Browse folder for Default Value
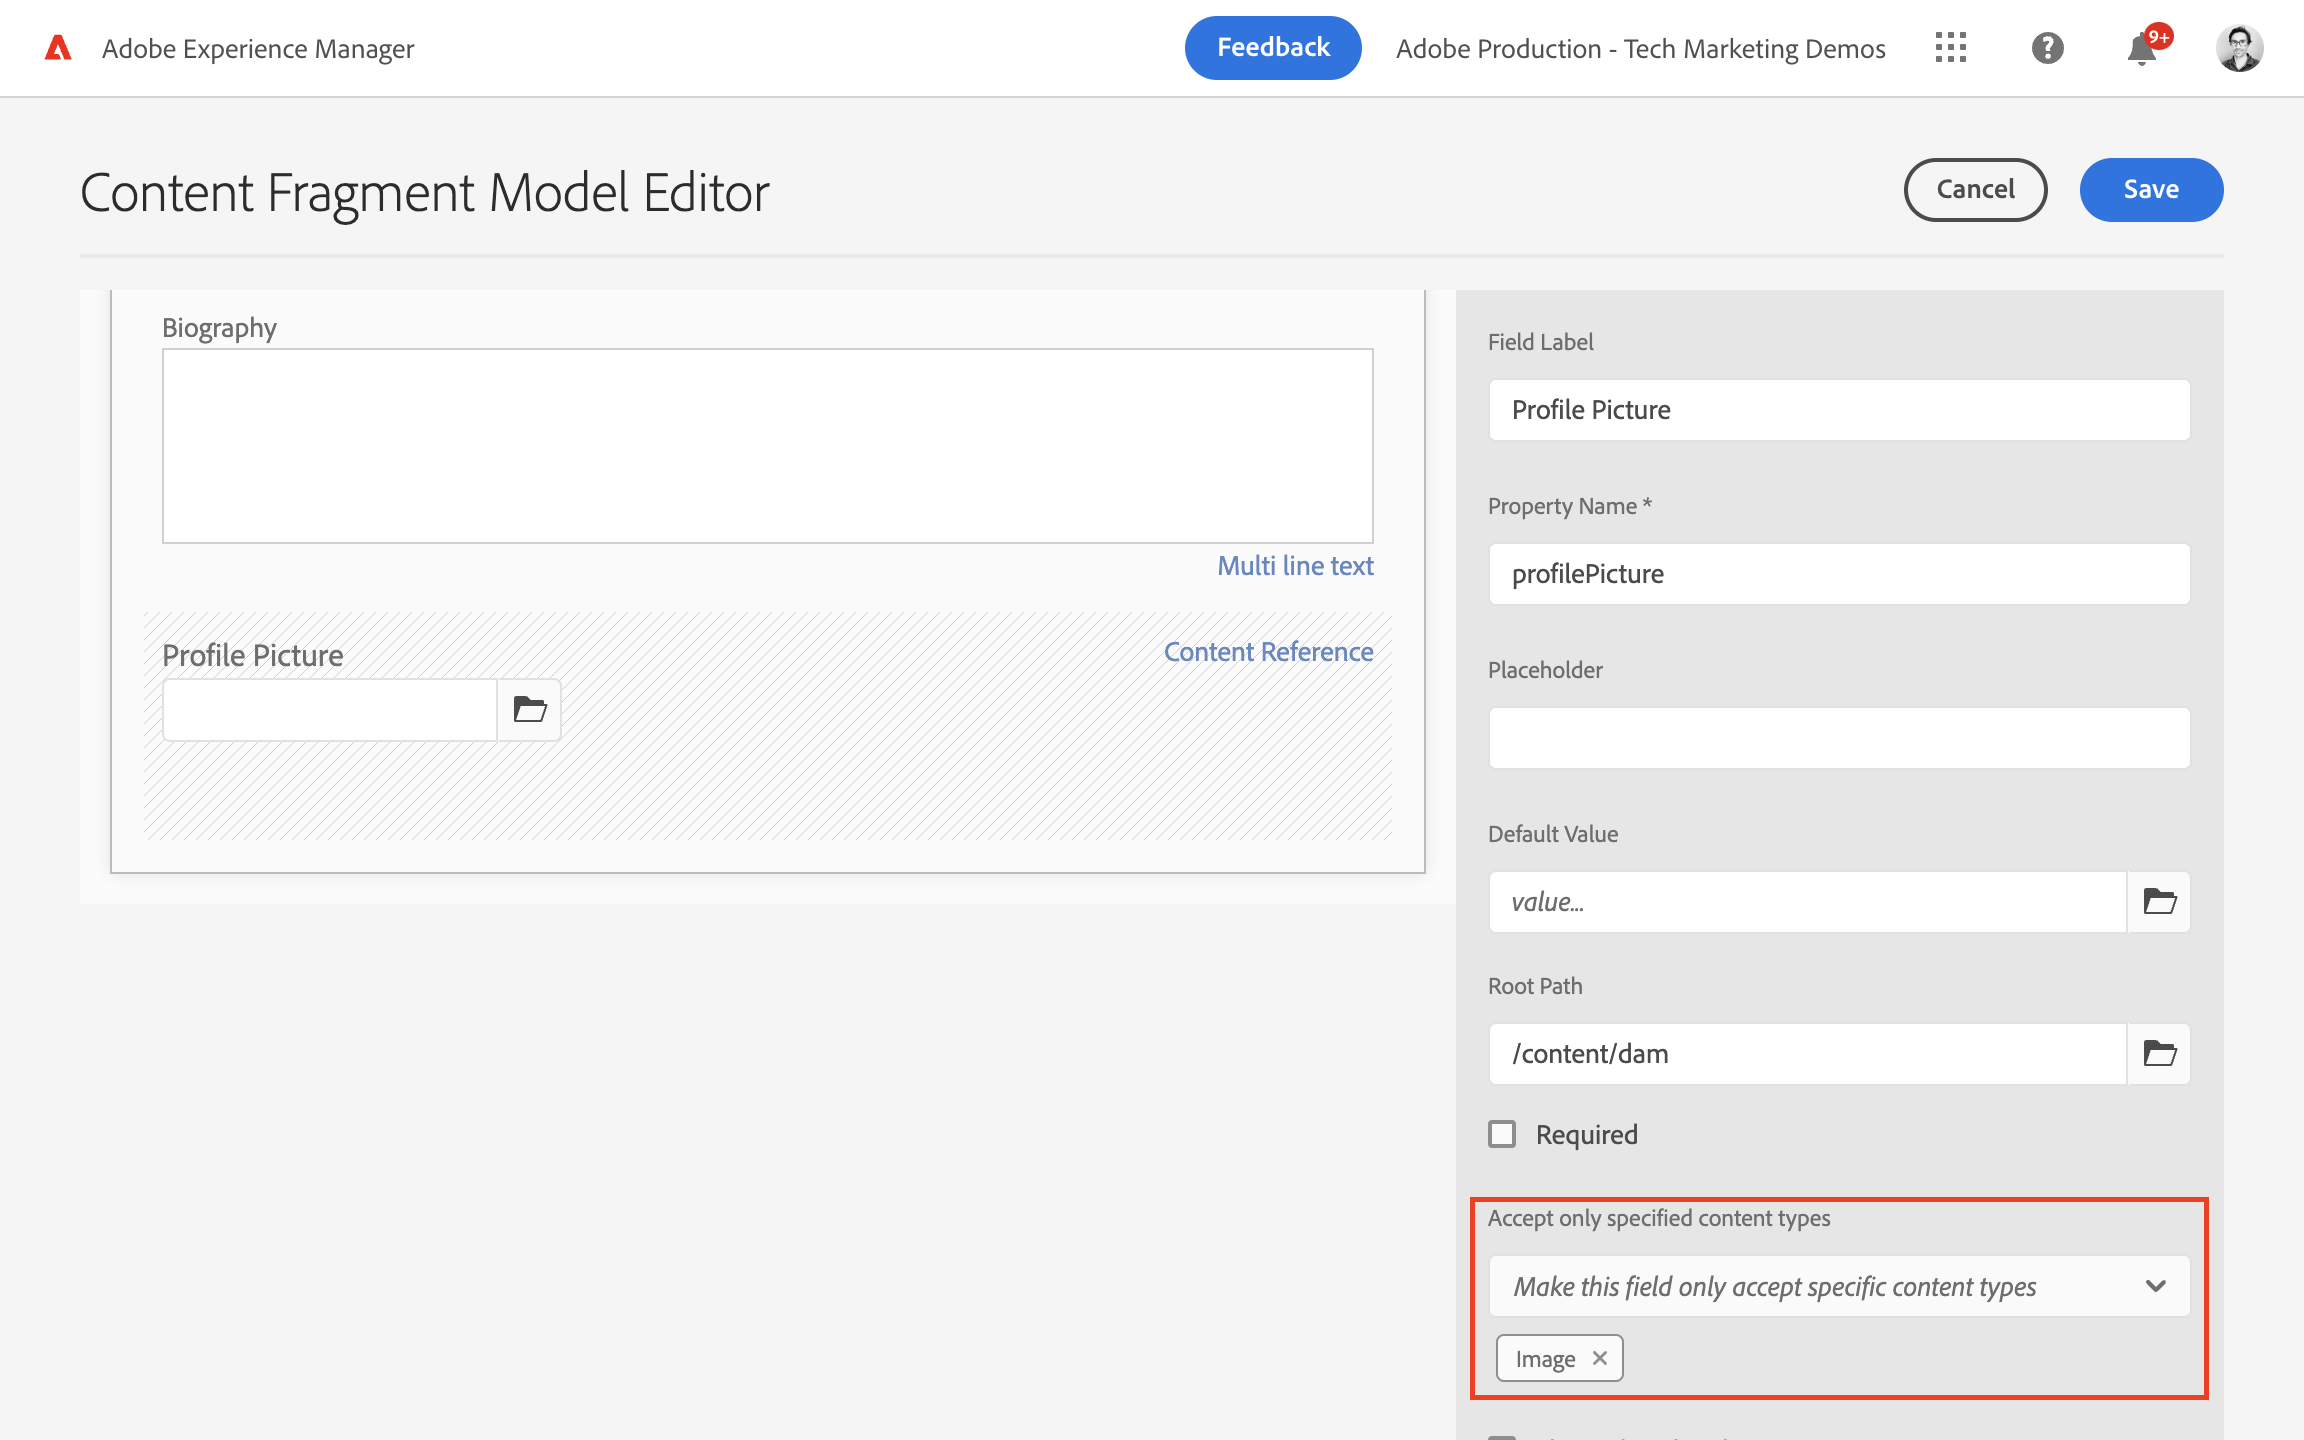Screen dimensions: 2304x1440 [2159, 902]
